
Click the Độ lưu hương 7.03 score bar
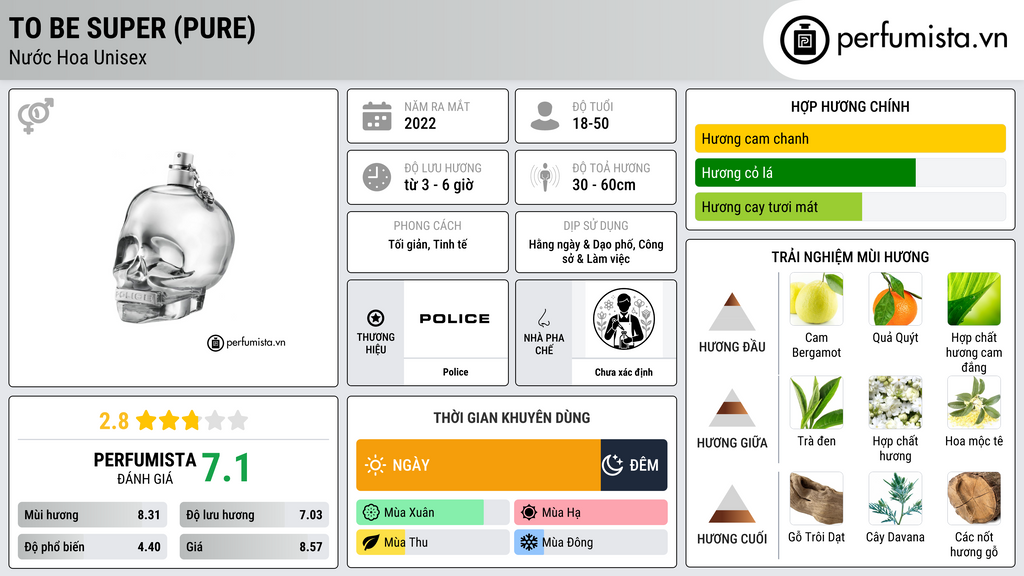coord(254,515)
